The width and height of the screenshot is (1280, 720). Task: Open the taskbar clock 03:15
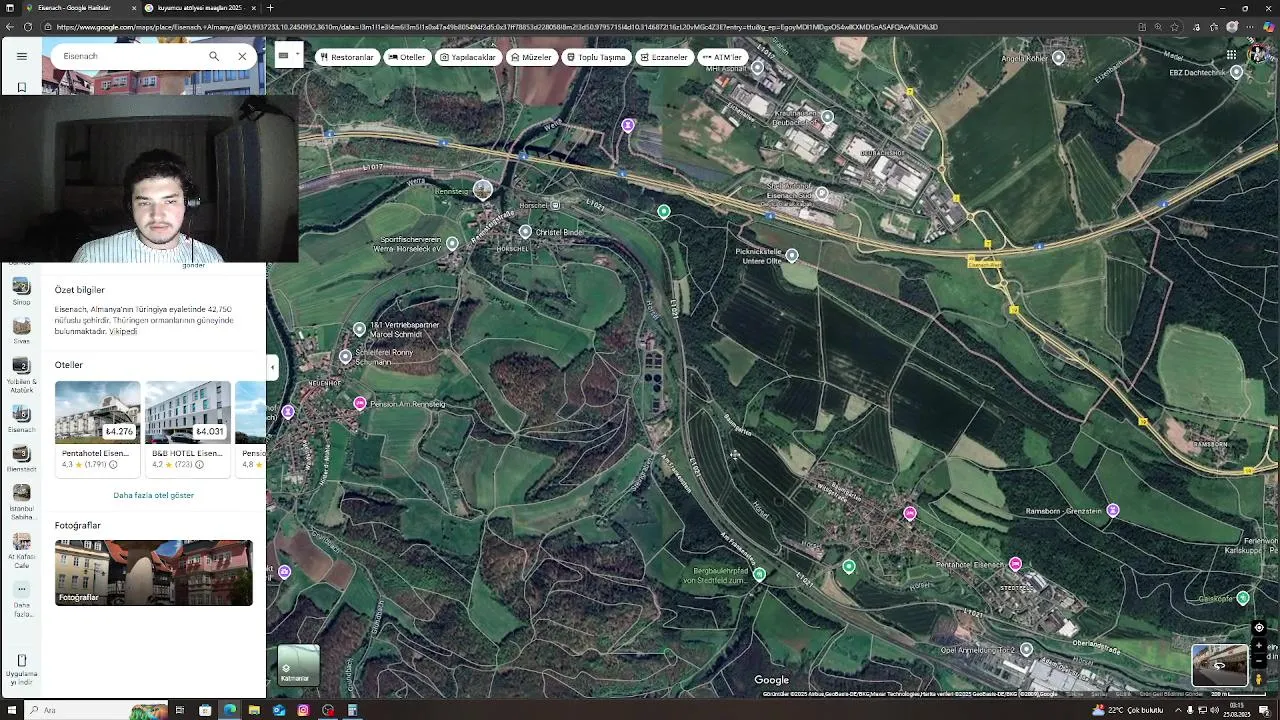tap(1237, 710)
